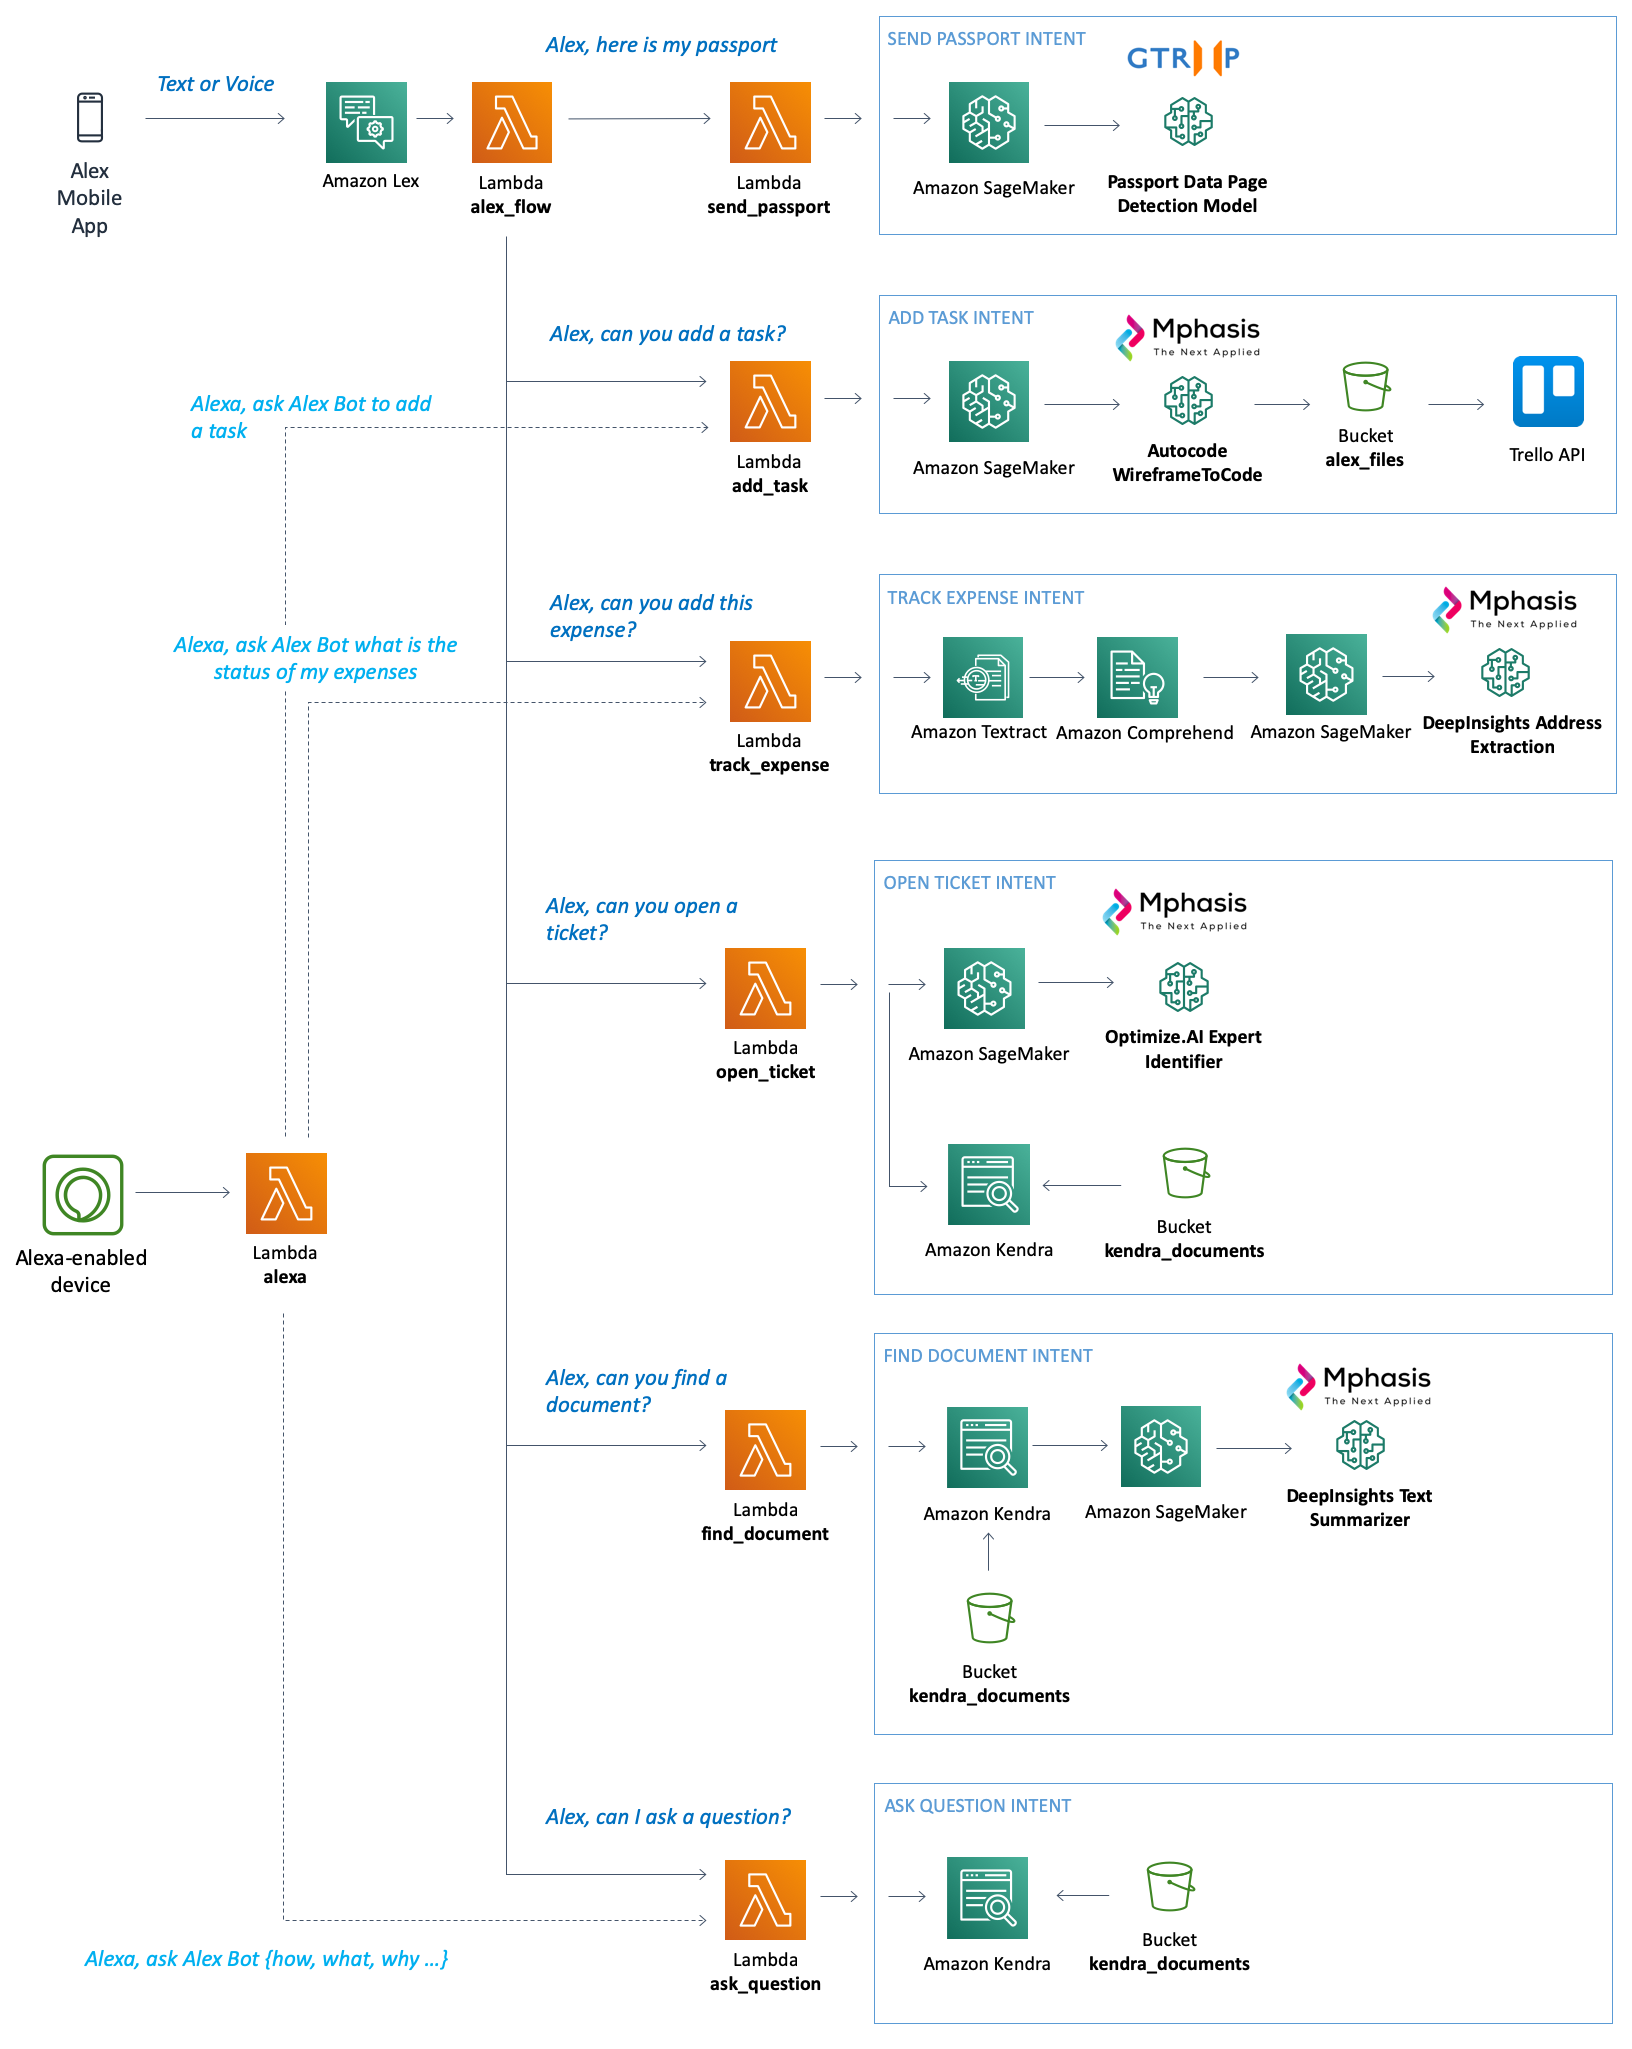
Task: Click kendra_documents bucket in Ask Question Intent
Action: [1170, 1886]
